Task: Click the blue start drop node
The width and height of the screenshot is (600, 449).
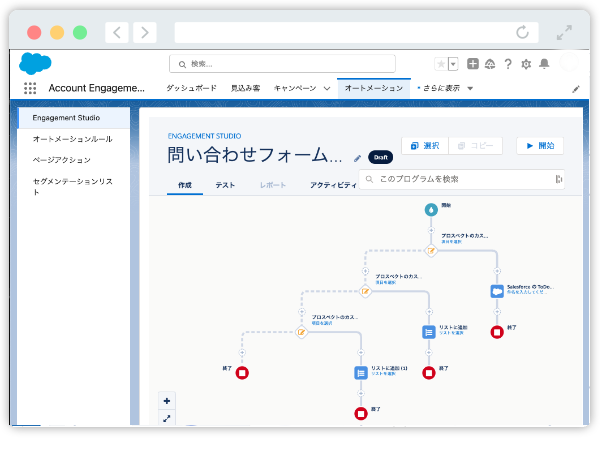Action: (x=430, y=210)
